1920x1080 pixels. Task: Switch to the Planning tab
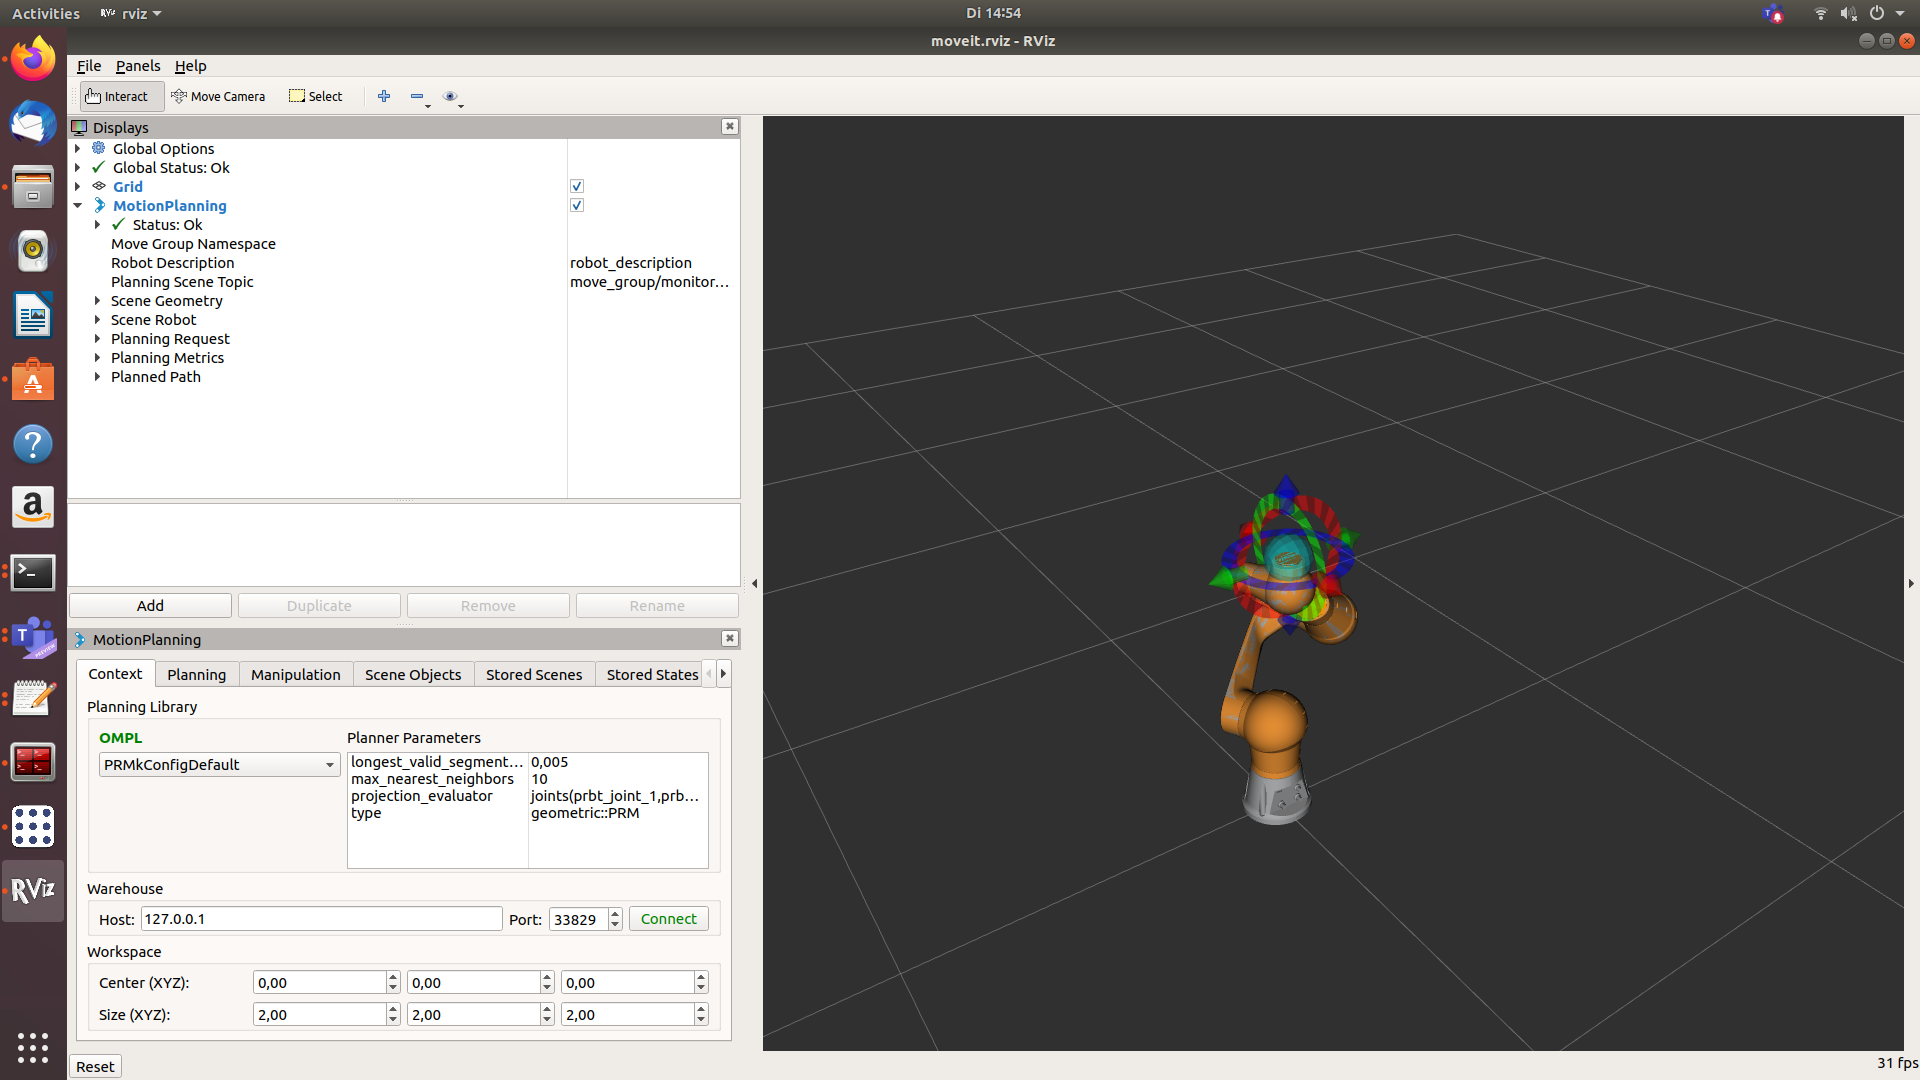click(196, 675)
